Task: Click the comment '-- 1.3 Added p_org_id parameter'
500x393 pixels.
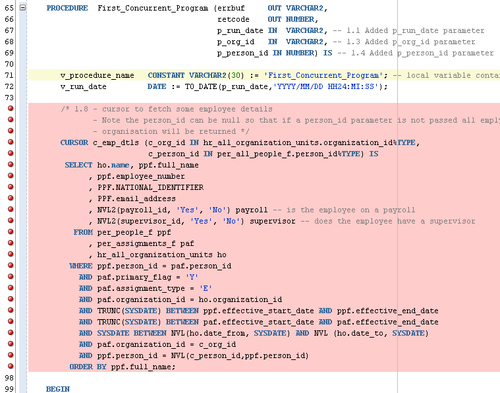Action: [x=404, y=42]
